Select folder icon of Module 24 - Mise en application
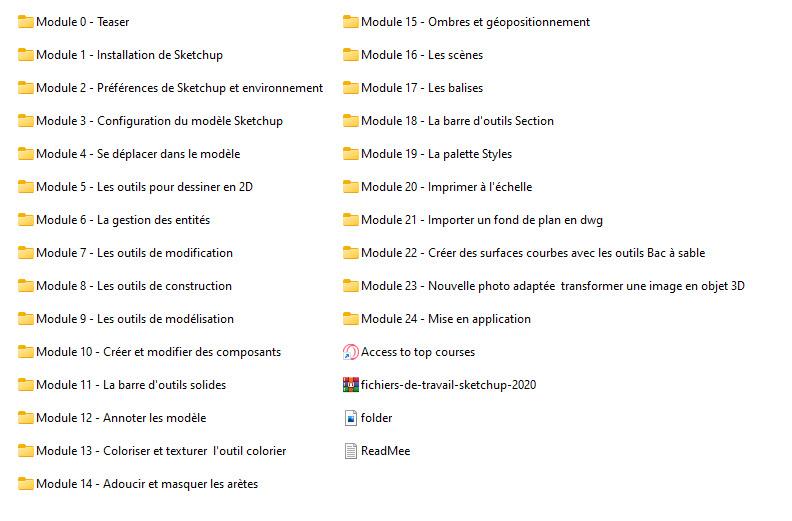This screenshot has width=792, height=521. click(x=351, y=319)
